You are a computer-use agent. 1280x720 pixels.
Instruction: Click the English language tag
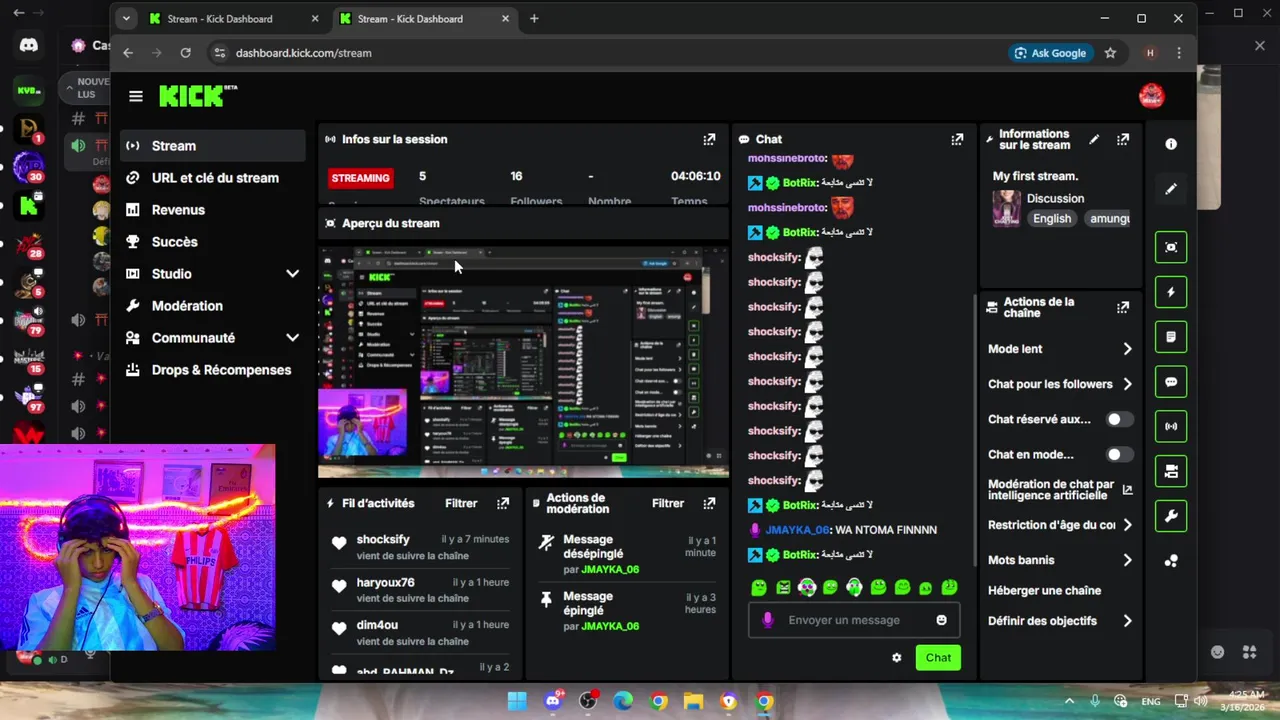tap(1052, 219)
